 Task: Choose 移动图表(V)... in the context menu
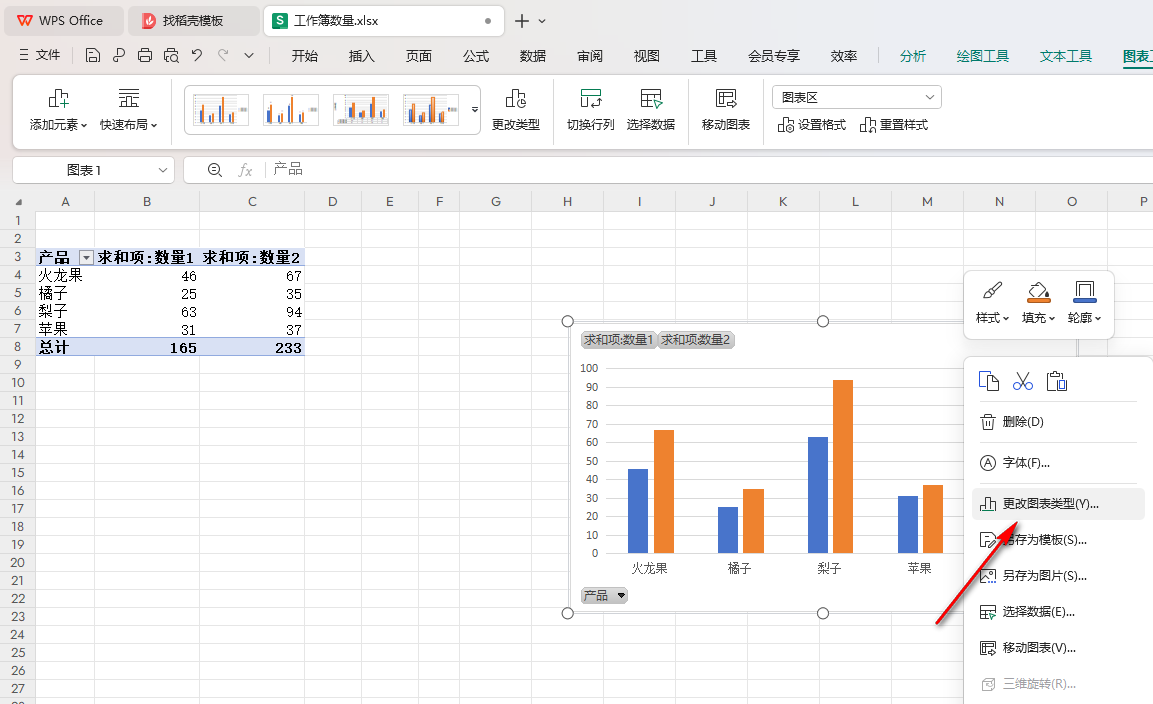click(x=1058, y=648)
